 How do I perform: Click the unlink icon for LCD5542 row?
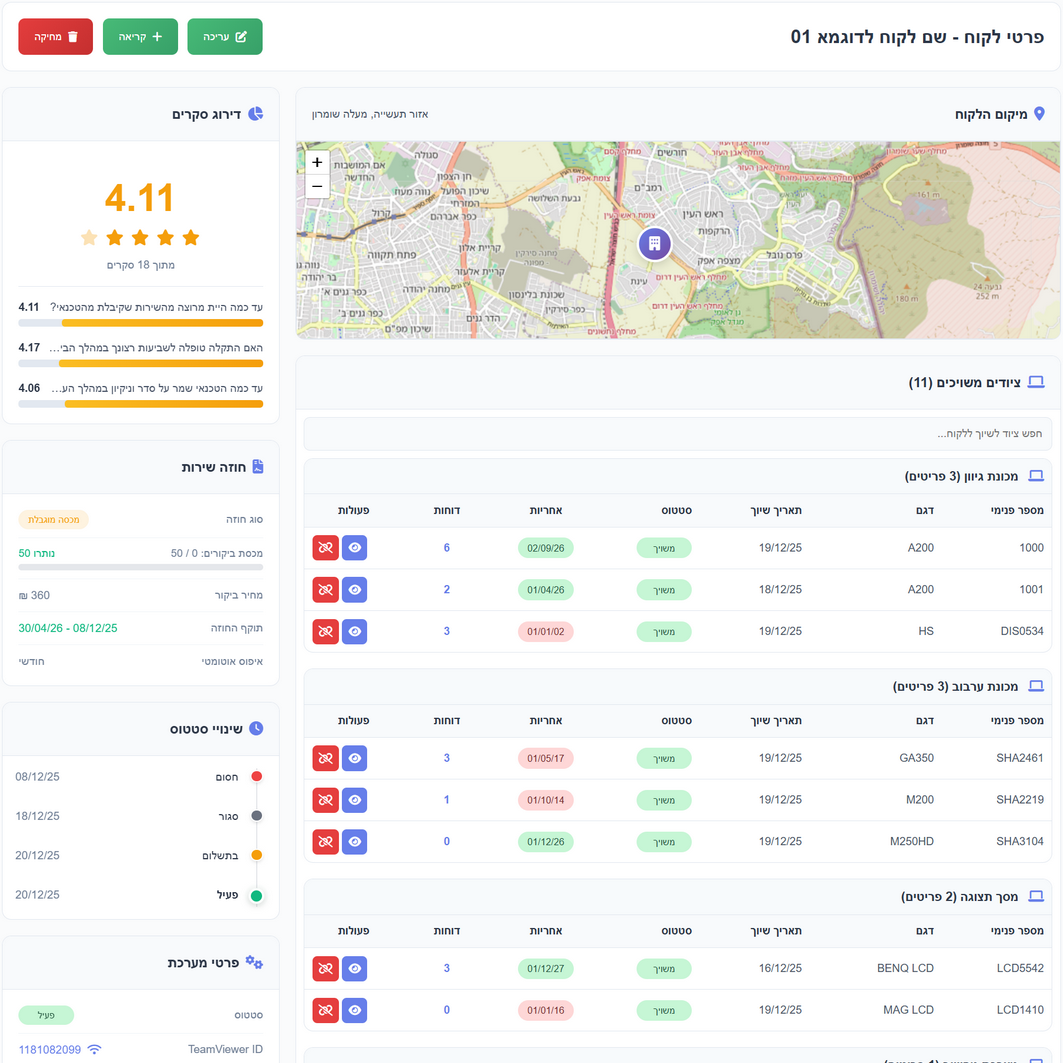click(x=325, y=968)
